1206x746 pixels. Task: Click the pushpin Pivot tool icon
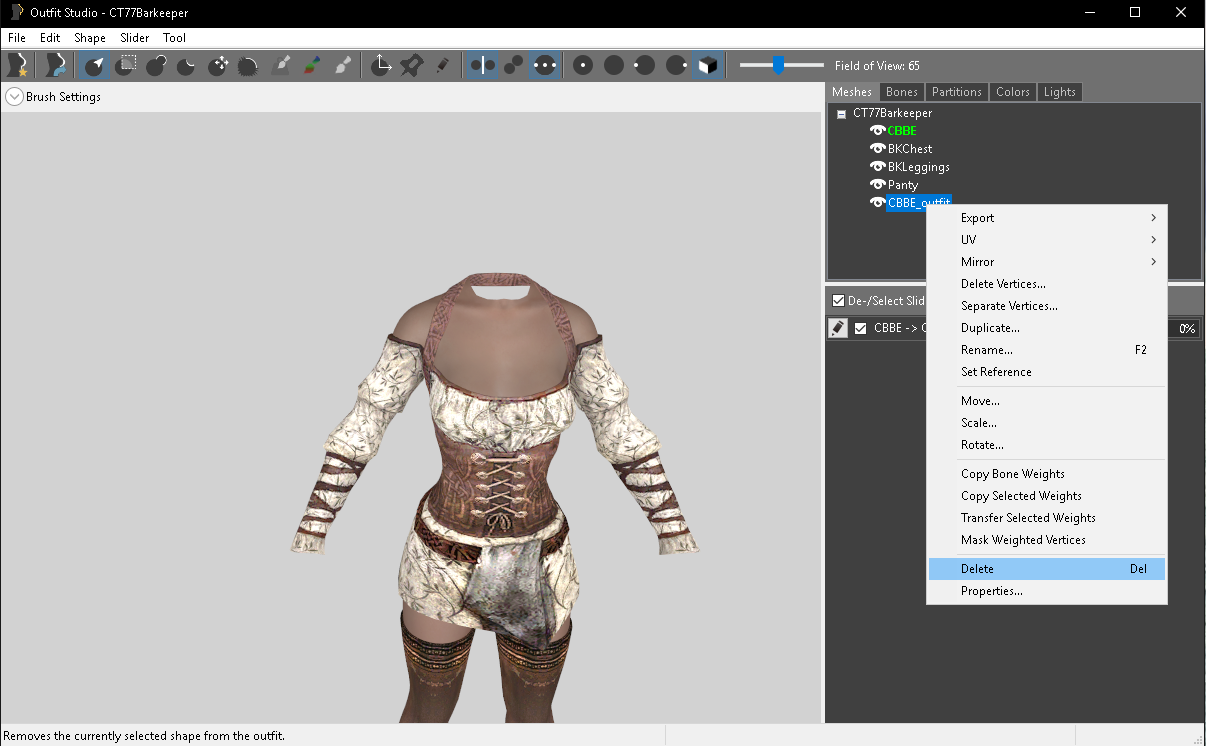pyautogui.click(x=411, y=66)
